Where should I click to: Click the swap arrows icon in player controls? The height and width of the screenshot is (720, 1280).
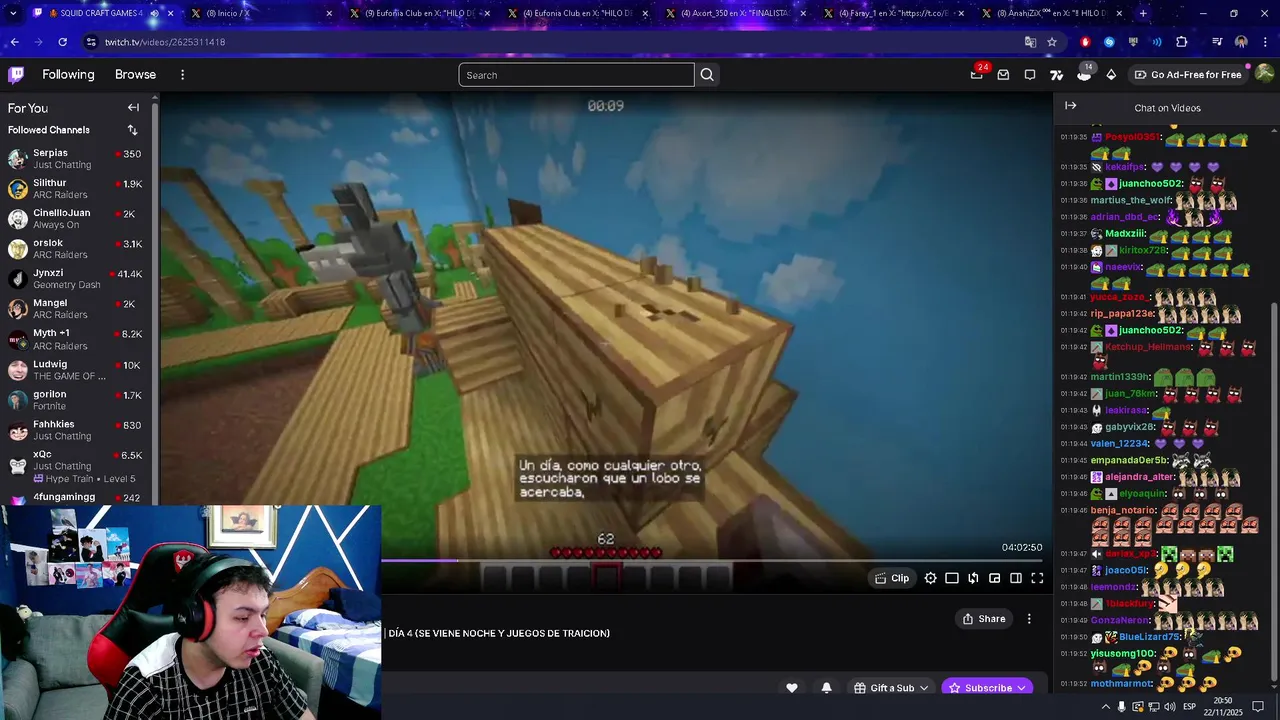(973, 578)
